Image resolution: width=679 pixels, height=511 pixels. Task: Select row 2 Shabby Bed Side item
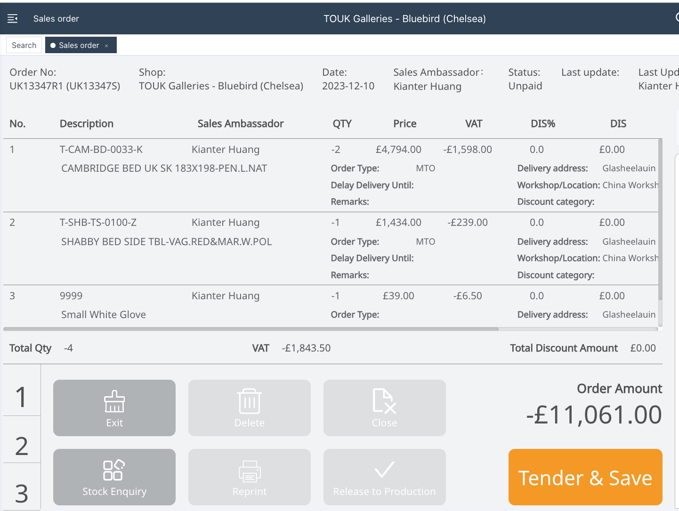click(166, 241)
